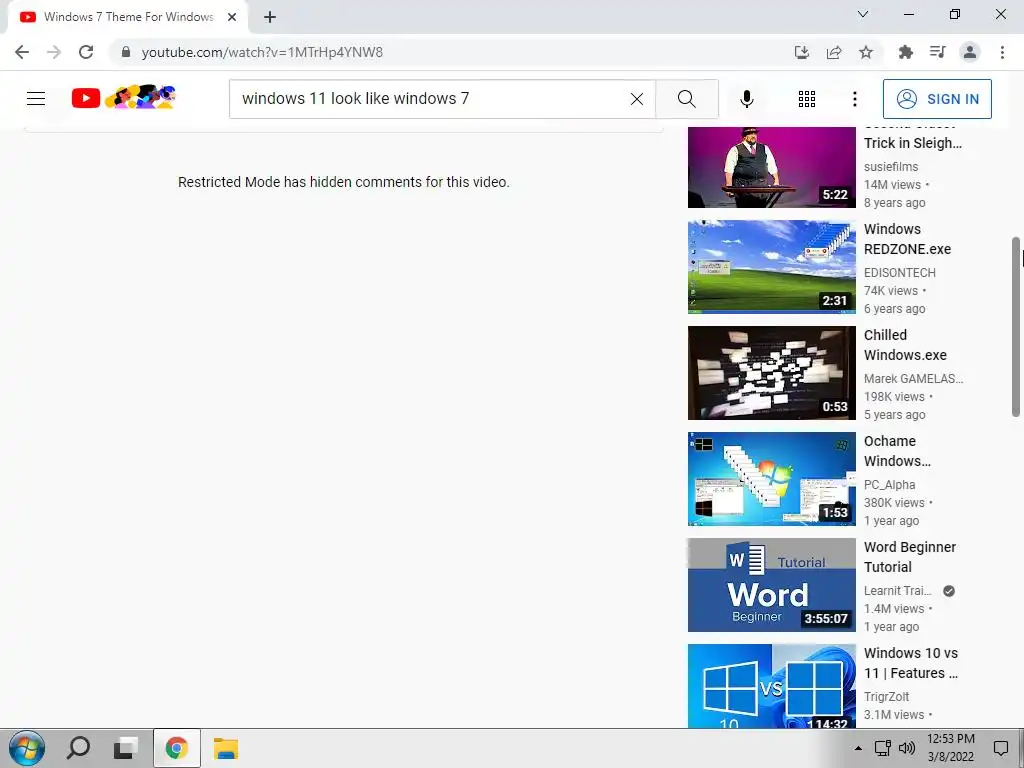Open tab search chevron
The width and height of the screenshot is (1024, 768).
point(863,14)
